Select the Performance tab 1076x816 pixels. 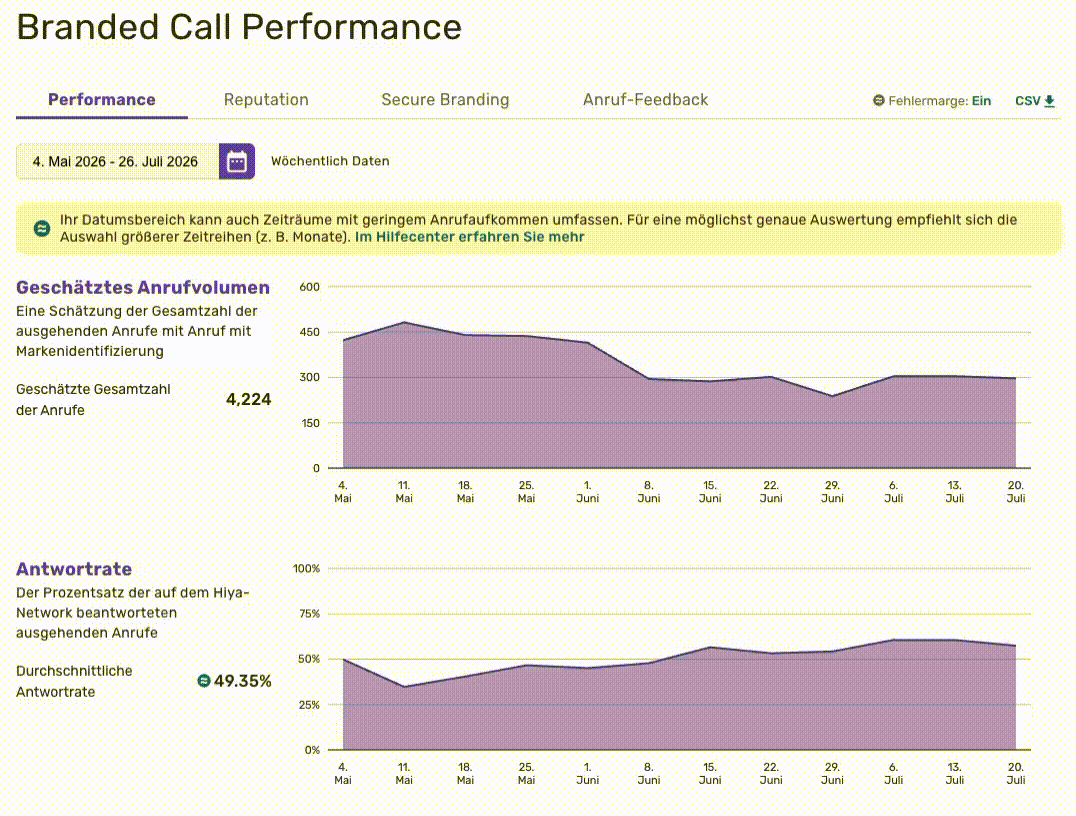102,100
